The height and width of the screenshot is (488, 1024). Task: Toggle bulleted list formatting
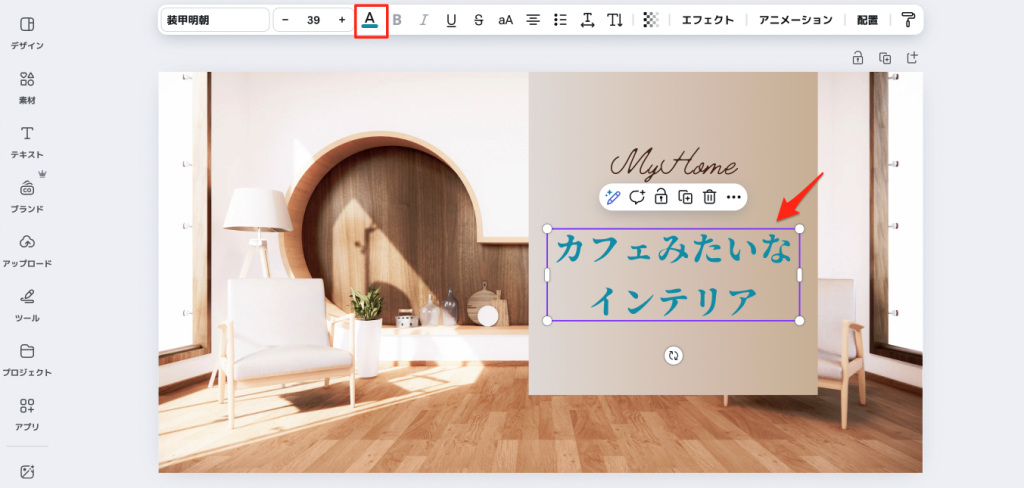click(x=560, y=20)
